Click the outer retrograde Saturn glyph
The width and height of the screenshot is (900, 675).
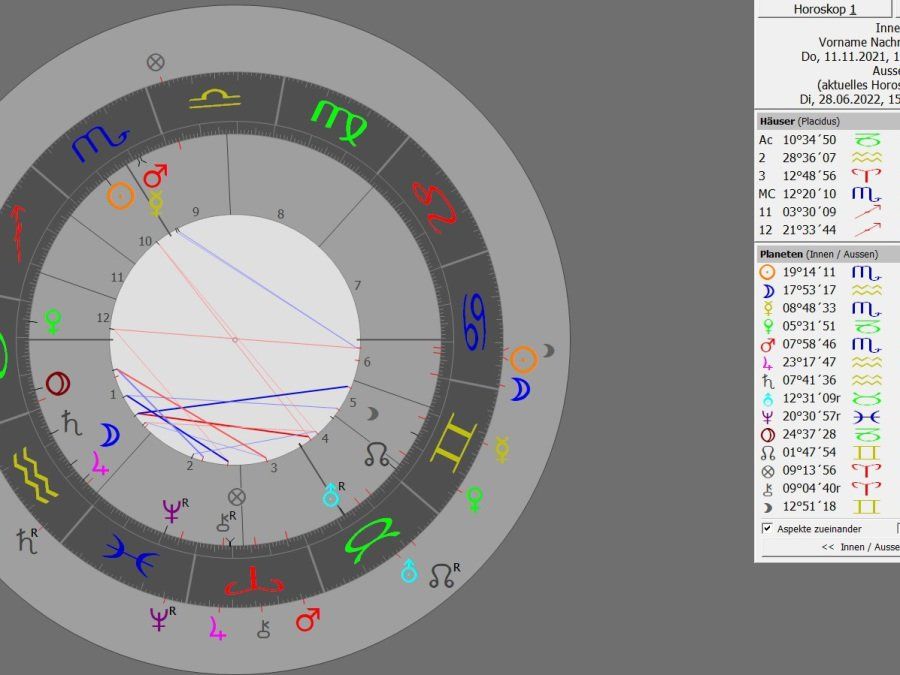(x=25, y=541)
